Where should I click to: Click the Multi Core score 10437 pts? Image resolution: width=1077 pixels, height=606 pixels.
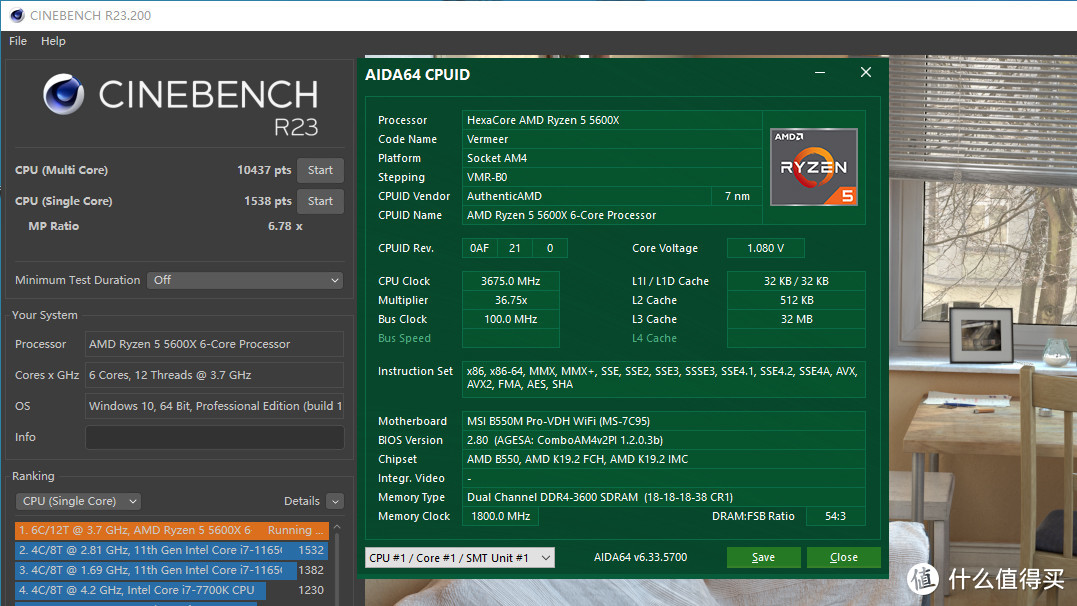coord(264,170)
